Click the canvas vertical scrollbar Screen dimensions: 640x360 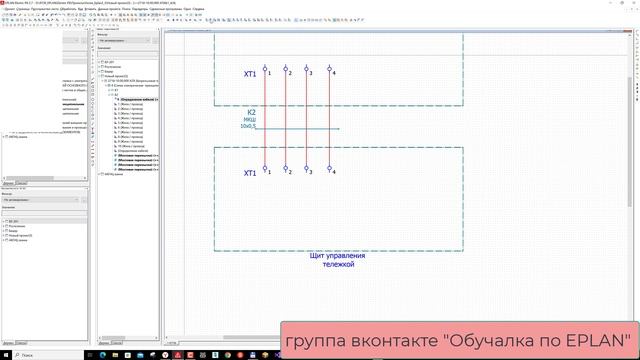tap(630, 143)
